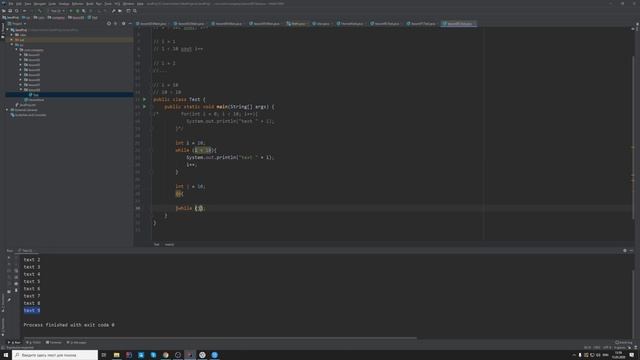This screenshot has width=640, height=360.
Task: Click the locate current file target icon
Action: tap(109, 24)
